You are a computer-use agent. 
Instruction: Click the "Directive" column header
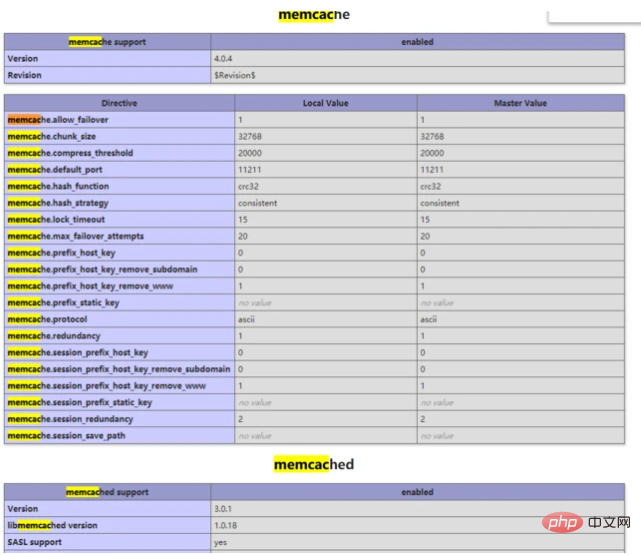119,103
